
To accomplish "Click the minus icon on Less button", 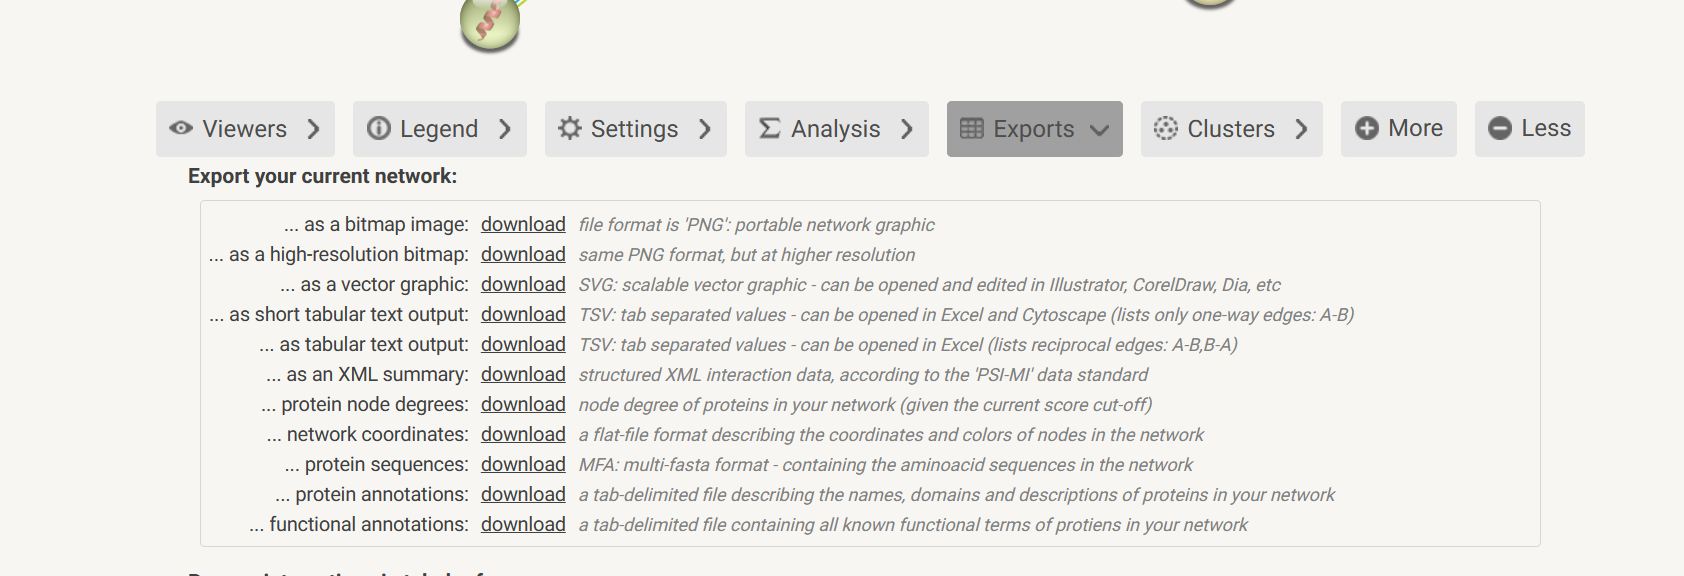I will (1500, 128).
